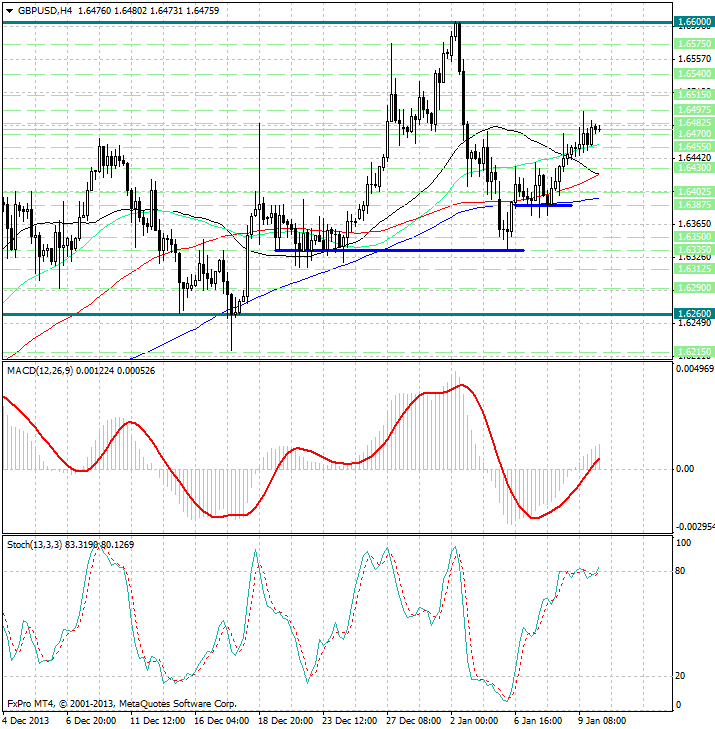Click the 1.64025 green price label
The height and width of the screenshot is (729, 715).
(x=693, y=191)
